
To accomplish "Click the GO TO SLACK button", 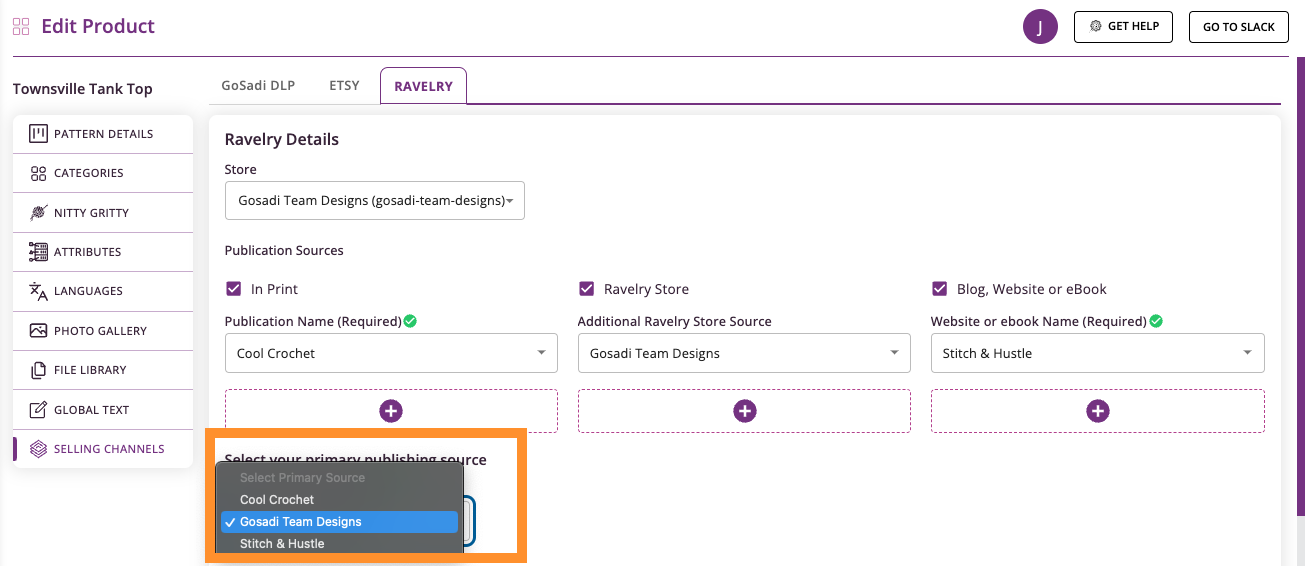I will 1238,27.
